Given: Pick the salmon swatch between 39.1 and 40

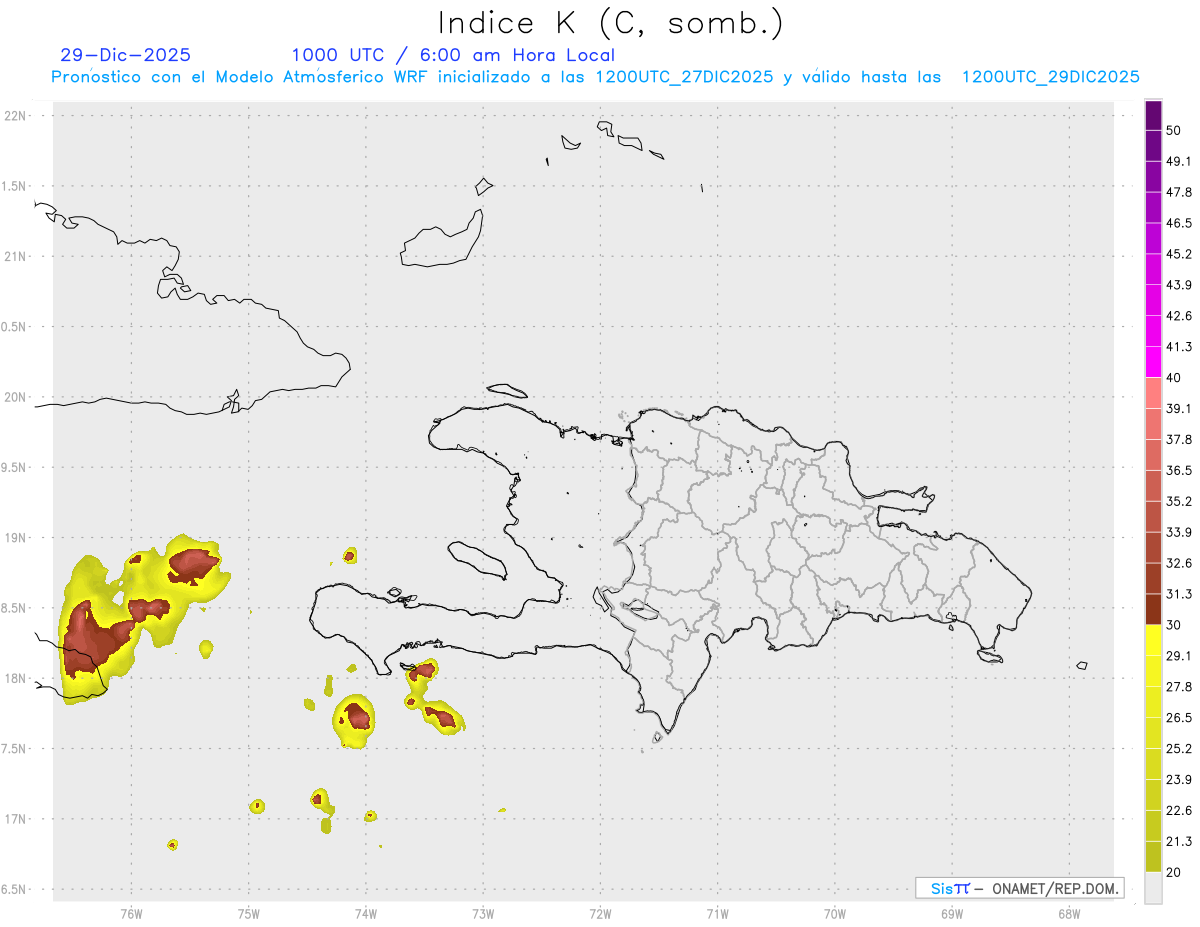Looking at the screenshot, I should (1154, 393).
